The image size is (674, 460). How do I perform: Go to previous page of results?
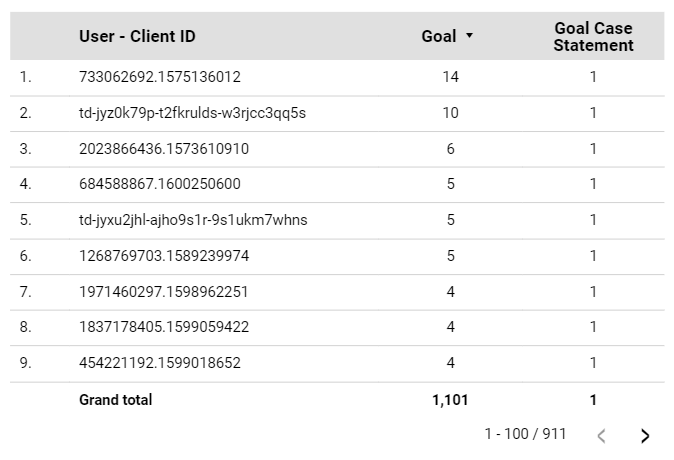pyautogui.click(x=601, y=435)
